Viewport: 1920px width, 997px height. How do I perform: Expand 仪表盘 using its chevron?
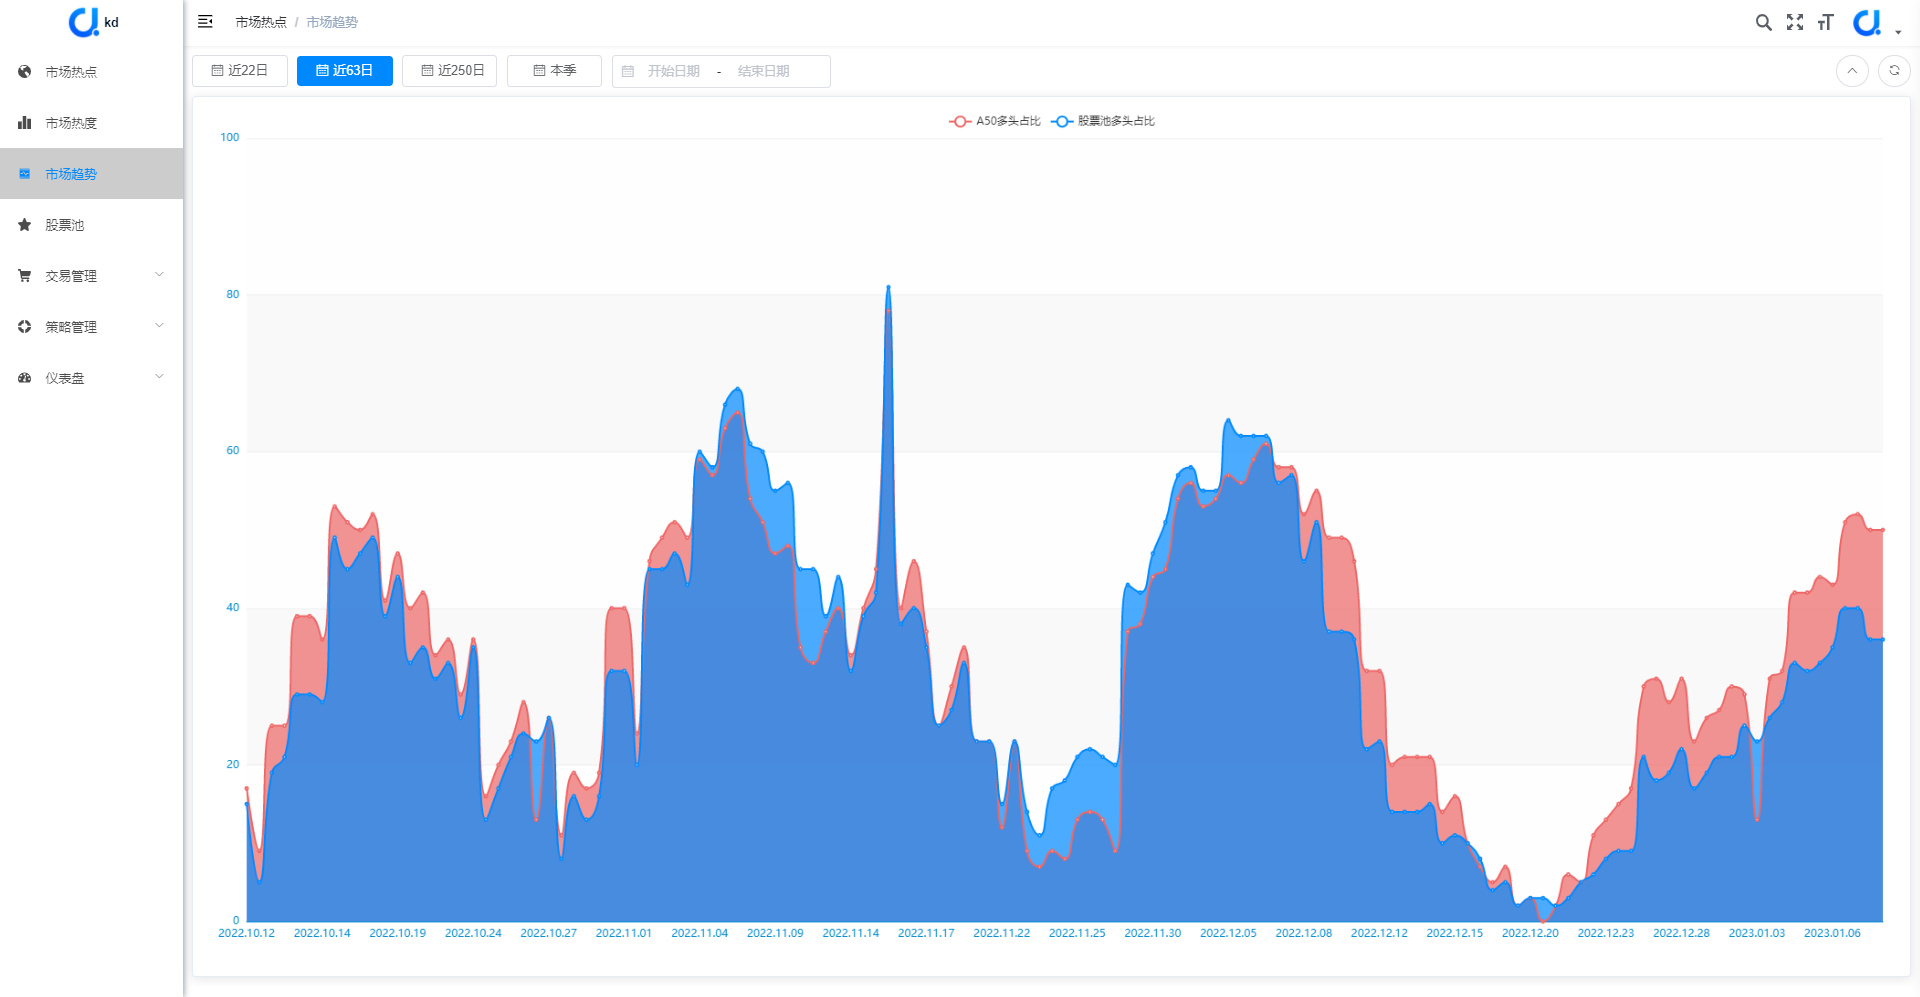click(159, 377)
